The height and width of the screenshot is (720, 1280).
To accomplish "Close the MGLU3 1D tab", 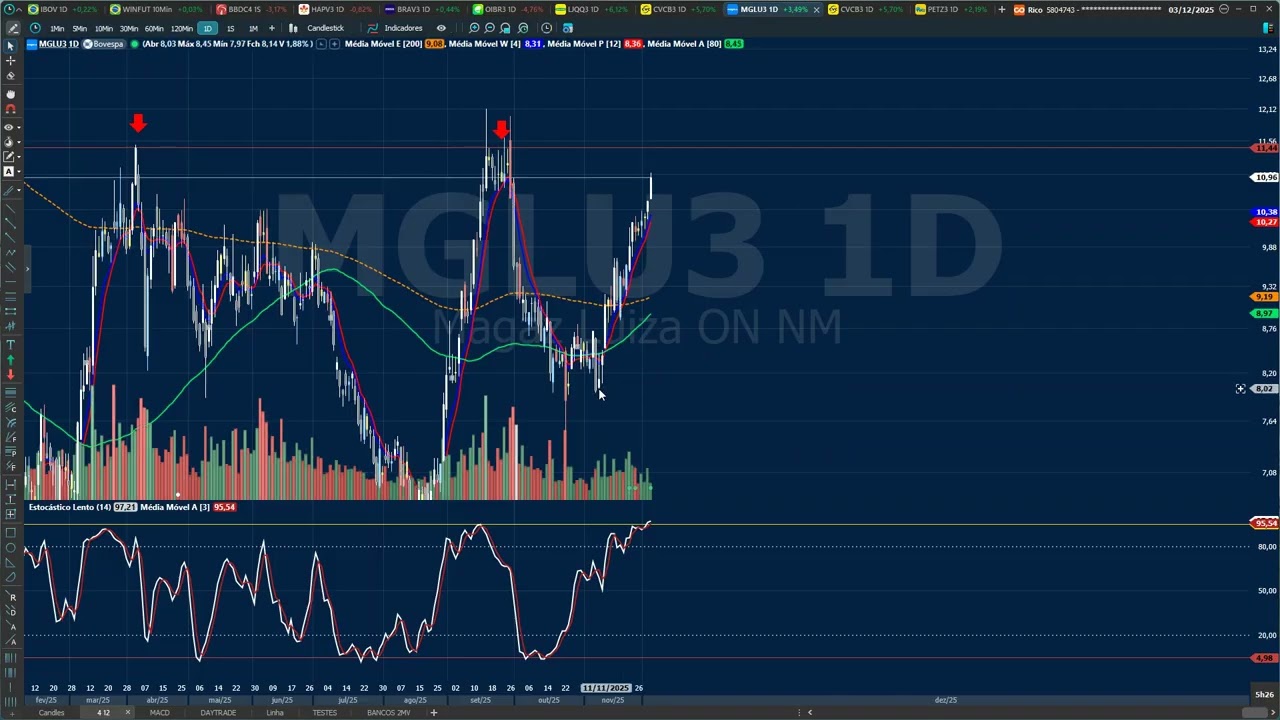I will (x=816, y=9).
